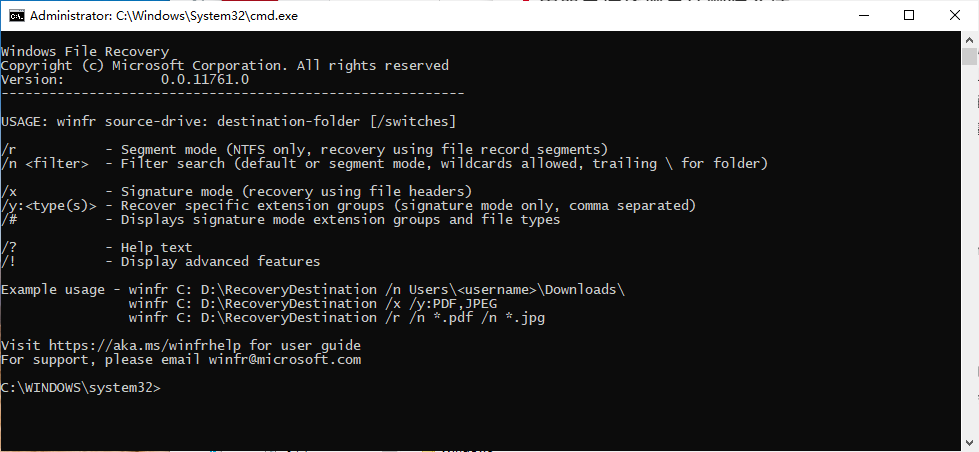The height and width of the screenshot is (452, 979).
Task: Click the scrollbar down arrow
Action: point(969,442)
